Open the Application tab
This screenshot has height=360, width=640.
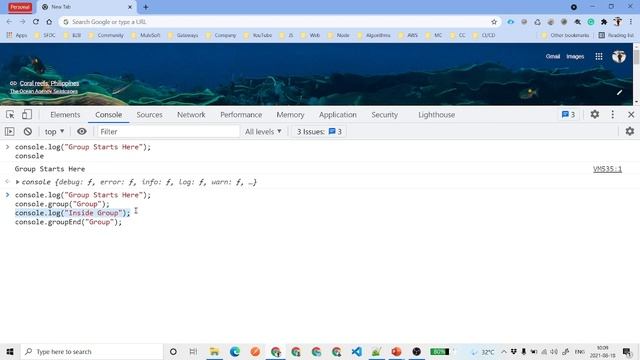338,115
